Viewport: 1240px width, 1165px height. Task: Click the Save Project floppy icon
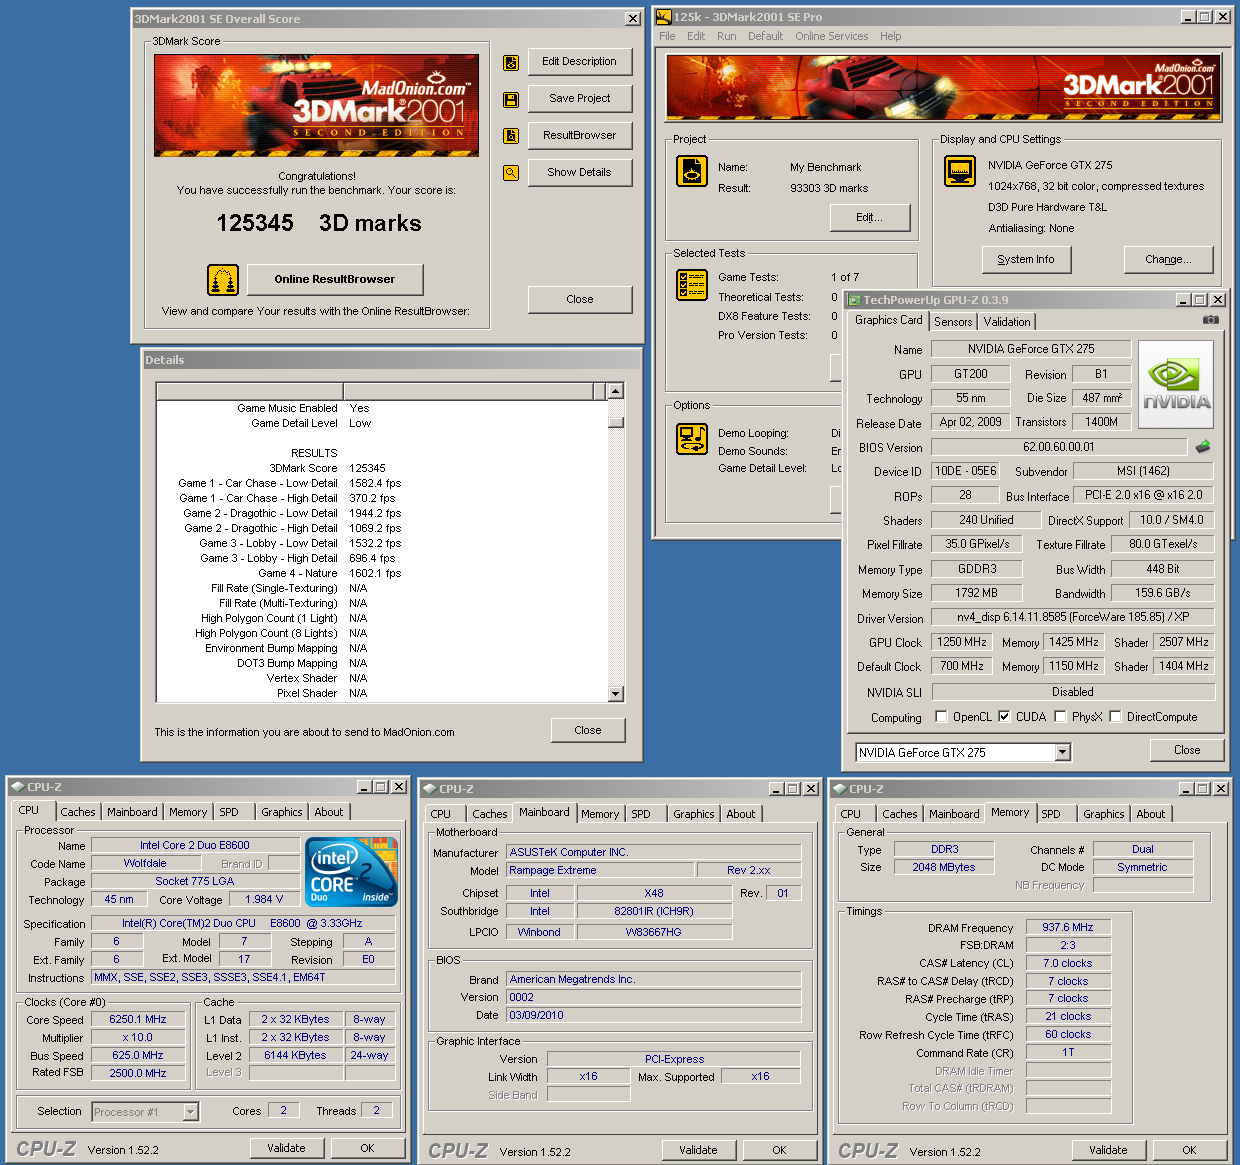pyautogui.click(x=511, y=99)
